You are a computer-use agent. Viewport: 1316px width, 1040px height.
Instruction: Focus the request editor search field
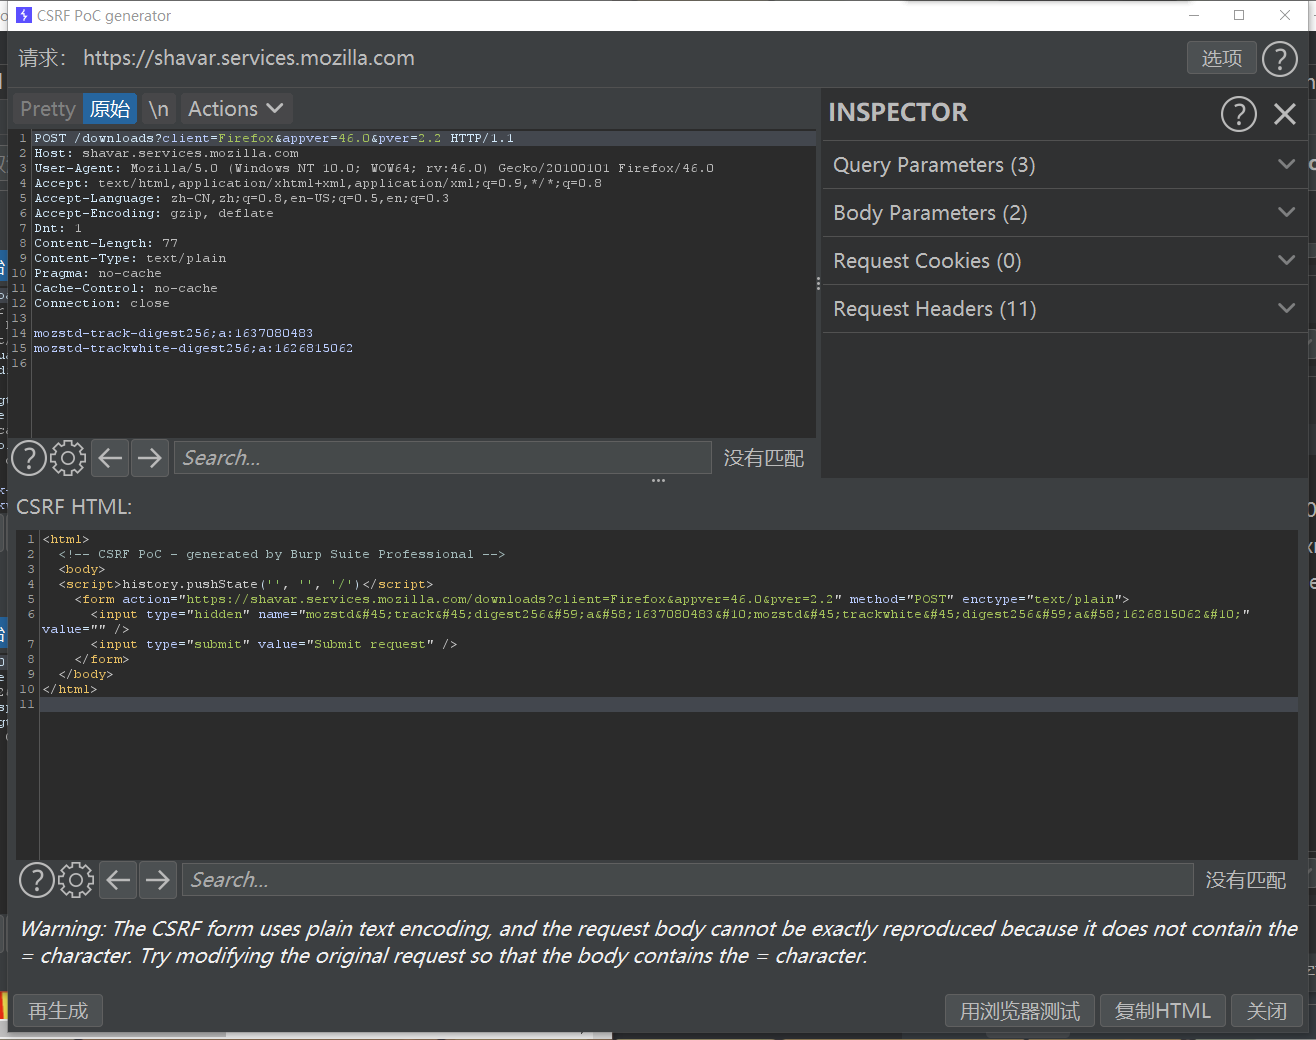point(442,458)
